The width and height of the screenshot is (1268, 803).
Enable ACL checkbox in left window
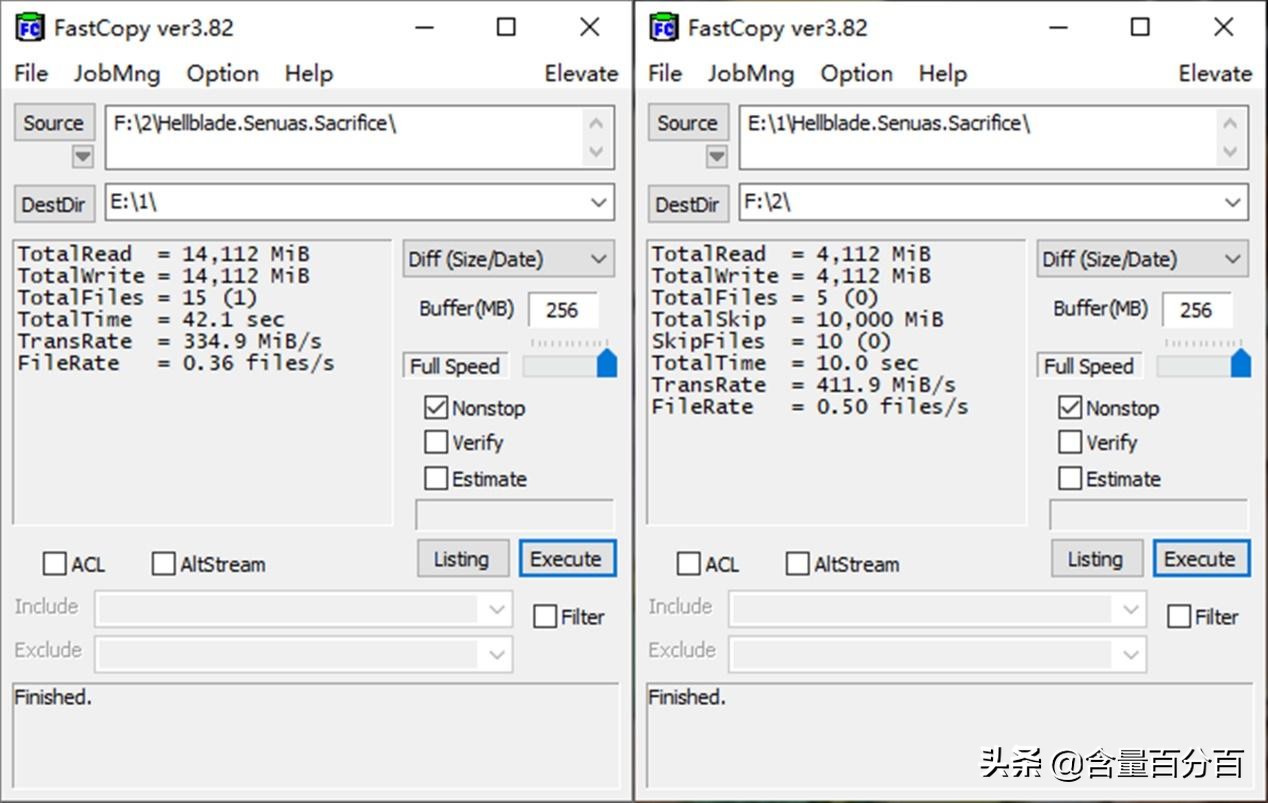pyautogui.click(x=54, y=564)
